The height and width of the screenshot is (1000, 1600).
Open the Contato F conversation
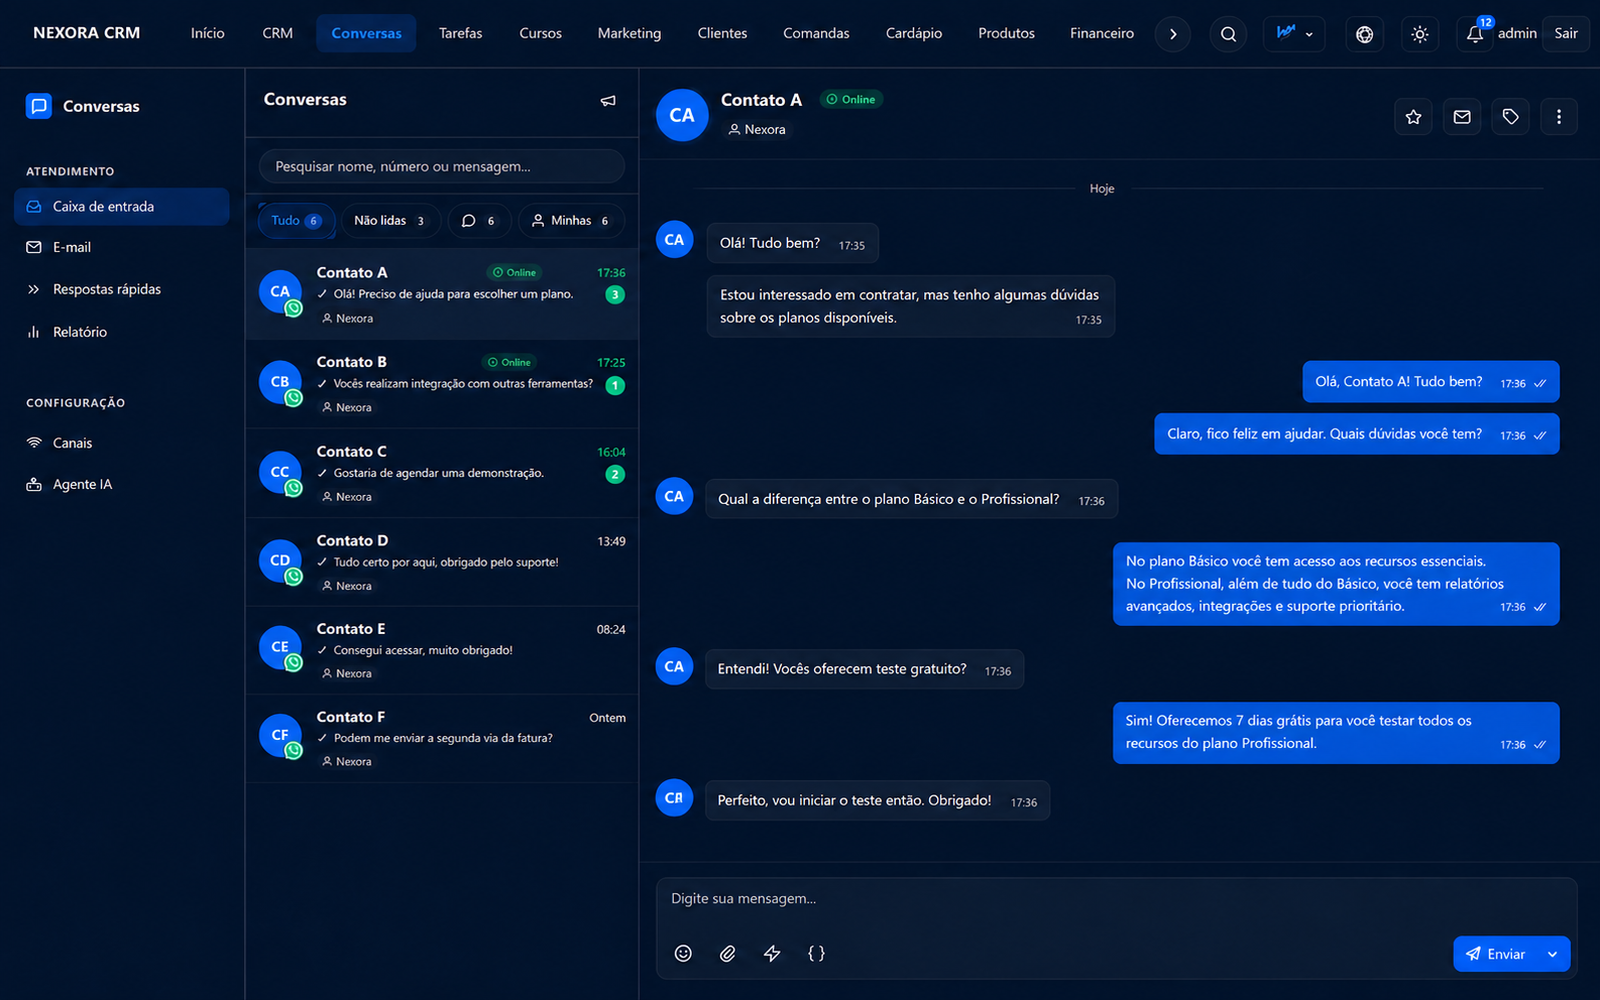pyautogui.click(x=442, y=739)
